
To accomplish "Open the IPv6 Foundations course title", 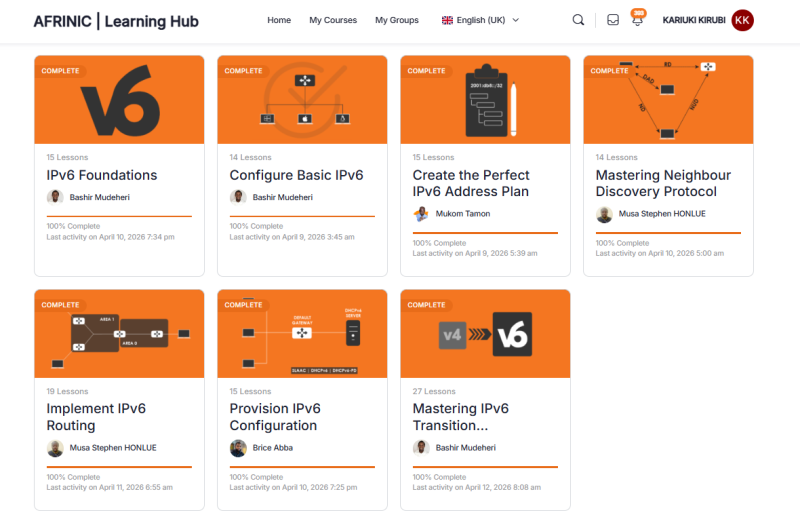I will coord(102,175).
